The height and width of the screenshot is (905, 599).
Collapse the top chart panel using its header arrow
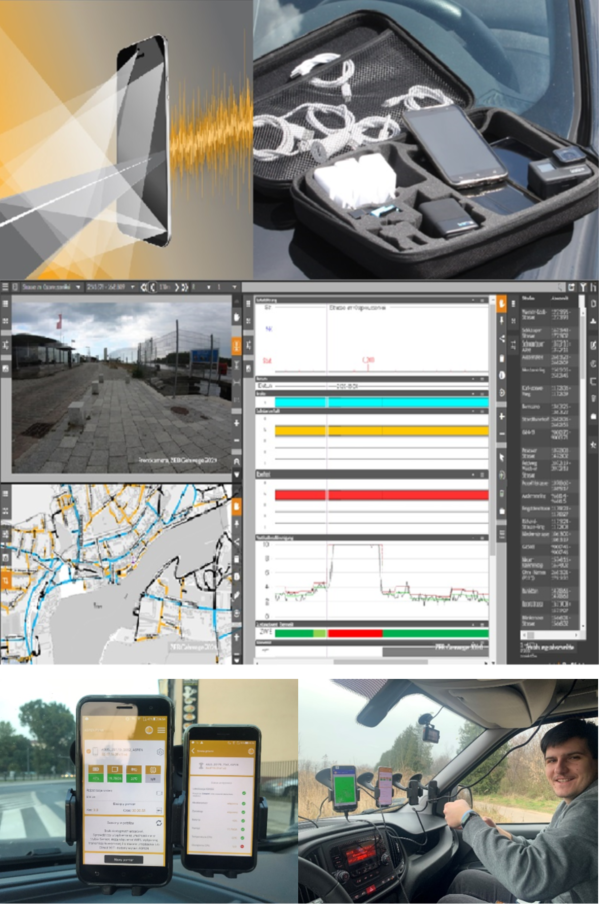click(473, 301)
